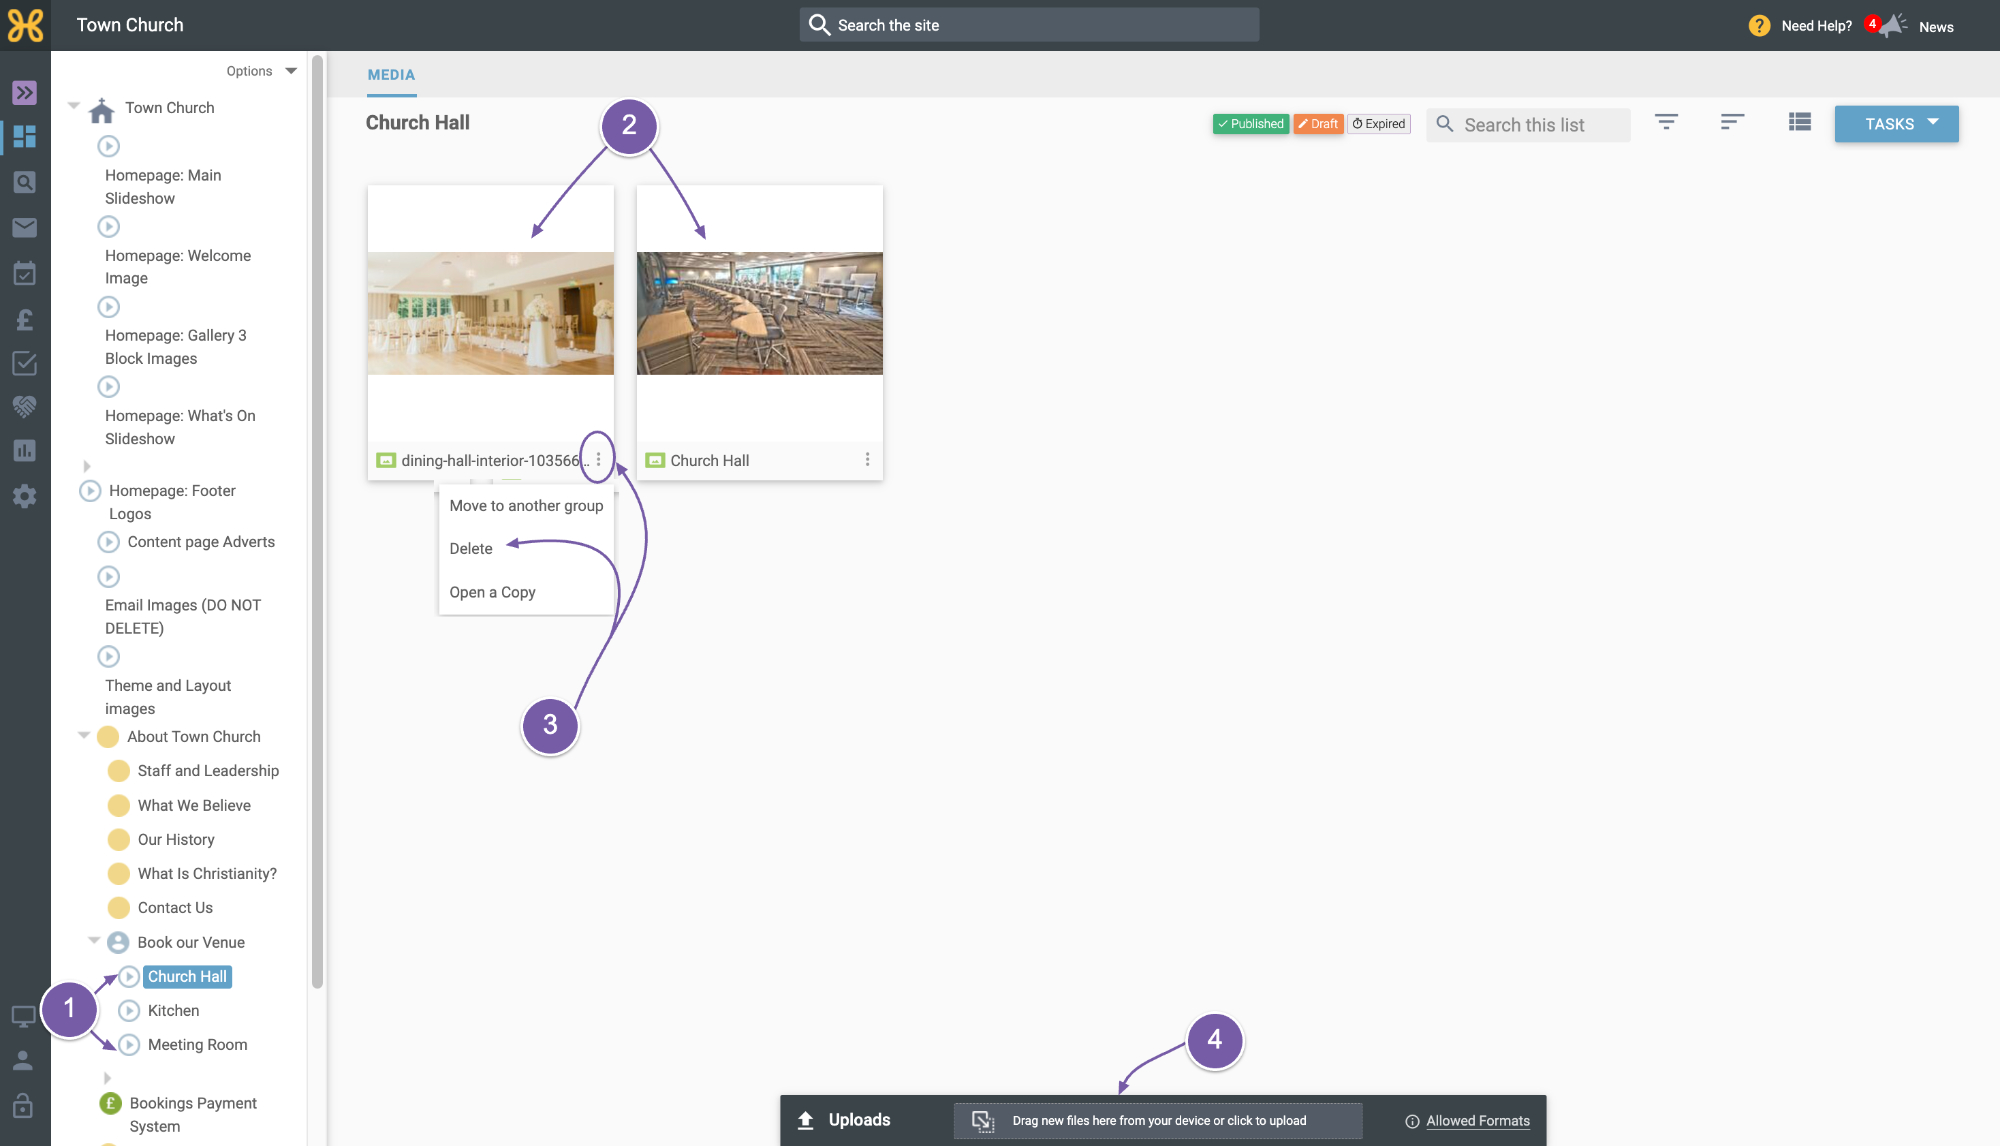Select Meeting Room in the tree
Image resolution: width=2000 pixels, height=1146 pixels.
197,1045
